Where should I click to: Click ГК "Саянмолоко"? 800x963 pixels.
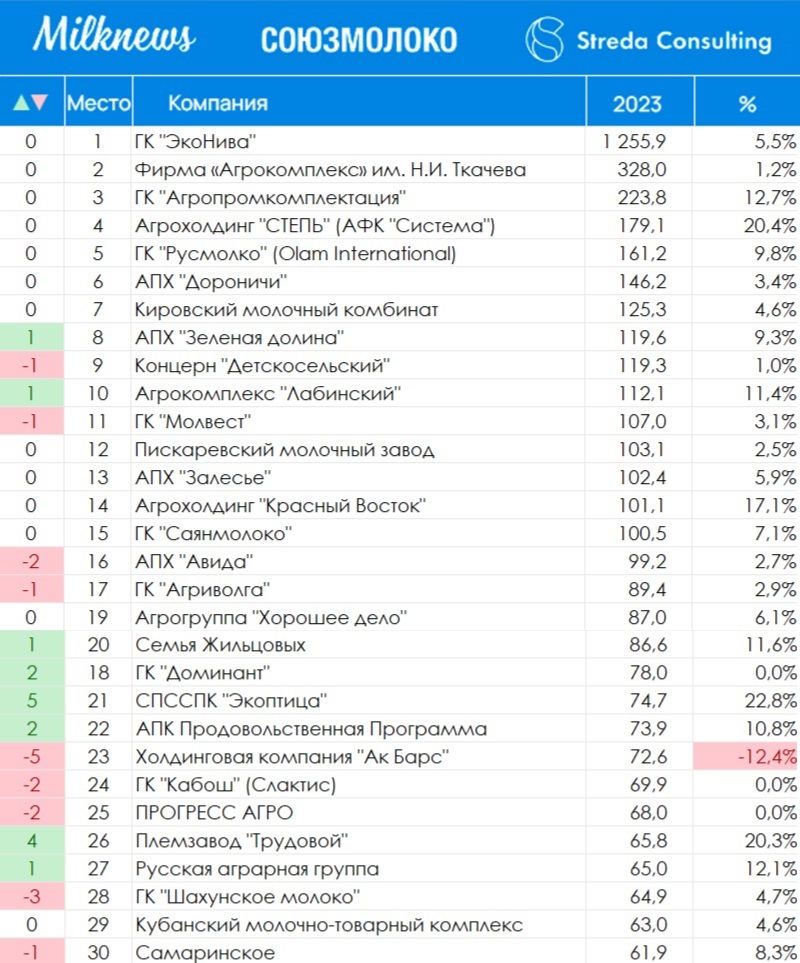(214, 533)
